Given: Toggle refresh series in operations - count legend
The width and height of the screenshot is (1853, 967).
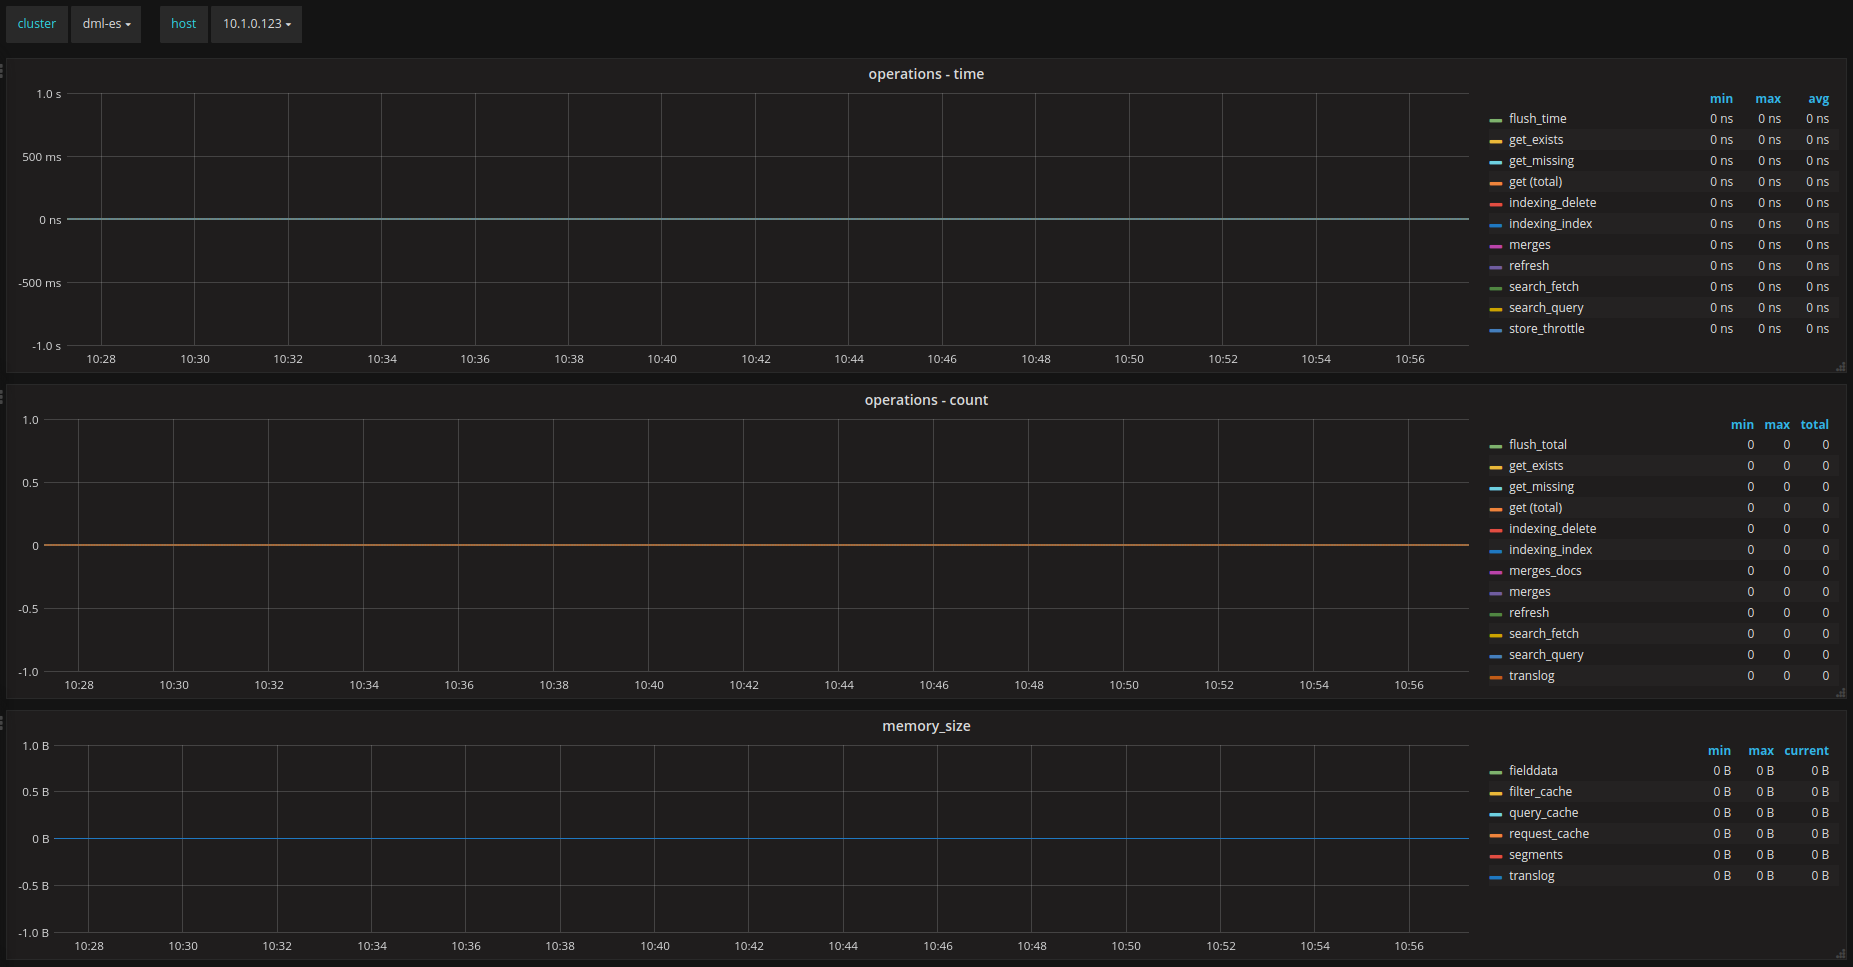Looking at the screenshot, I should click(1529, 613).
